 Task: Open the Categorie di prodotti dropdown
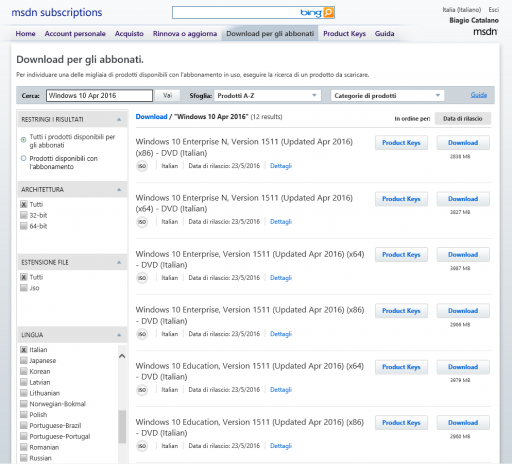[x=387, y=96]
